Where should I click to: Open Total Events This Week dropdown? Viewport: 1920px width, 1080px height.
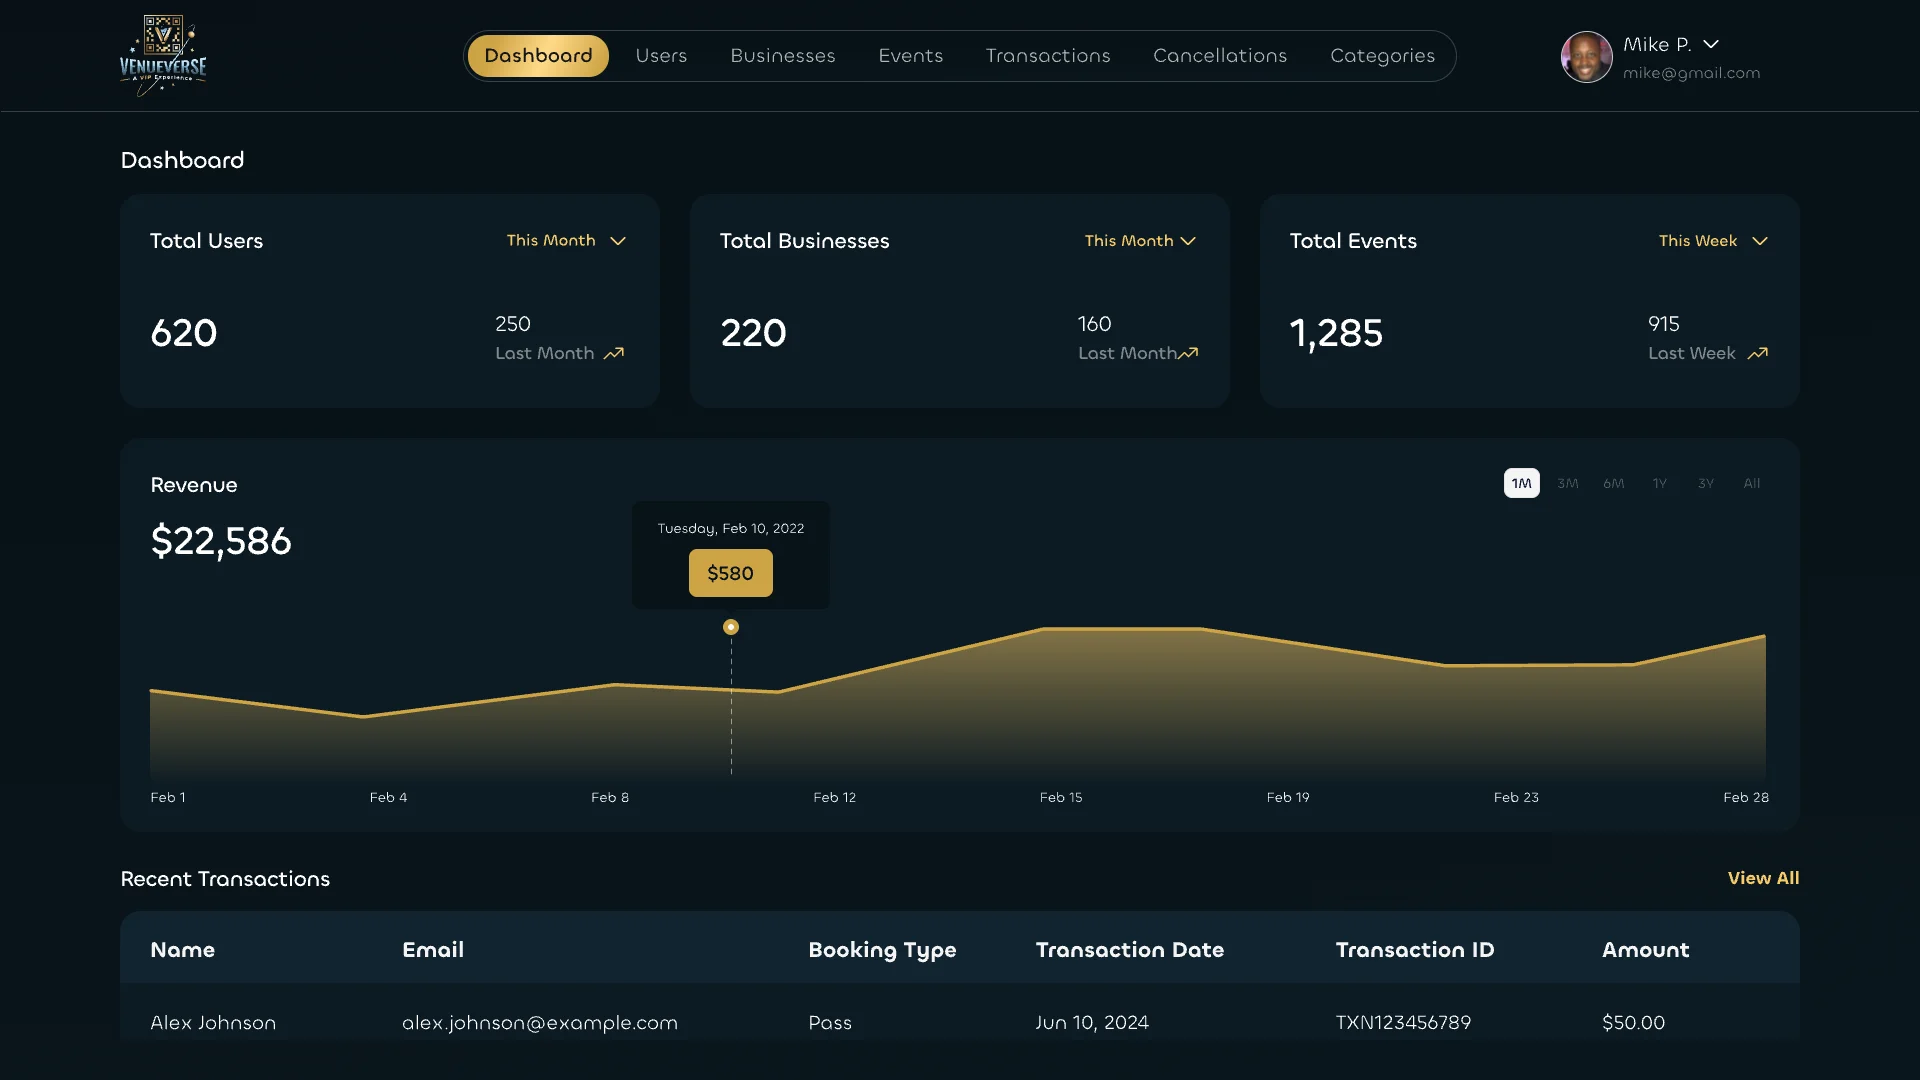click(1713, 241)
